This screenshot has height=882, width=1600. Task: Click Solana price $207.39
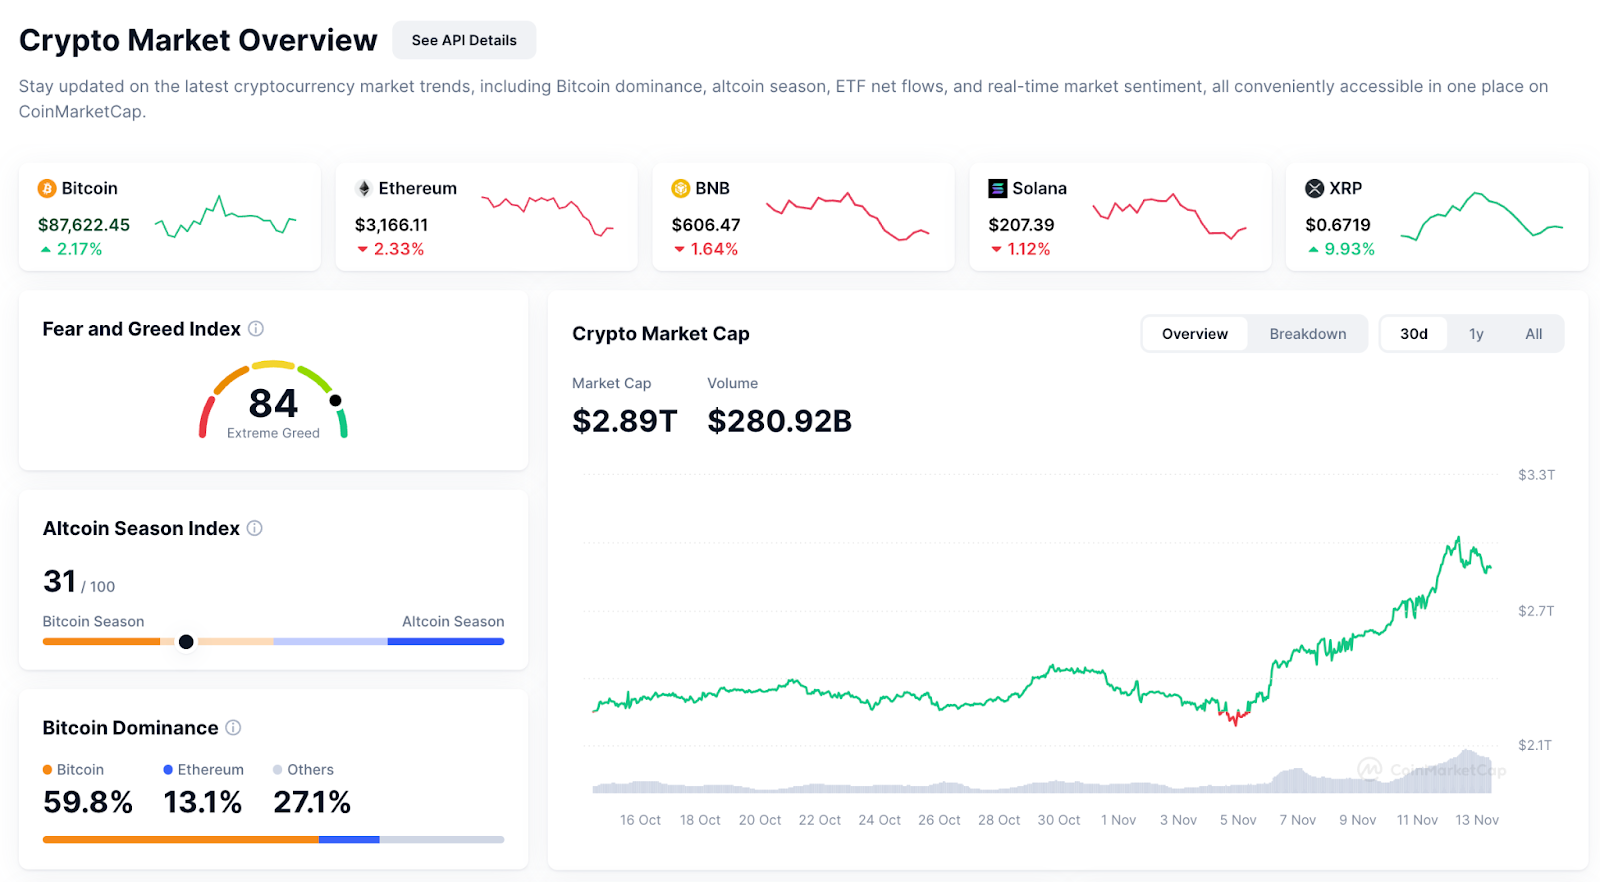(1022, 225)
